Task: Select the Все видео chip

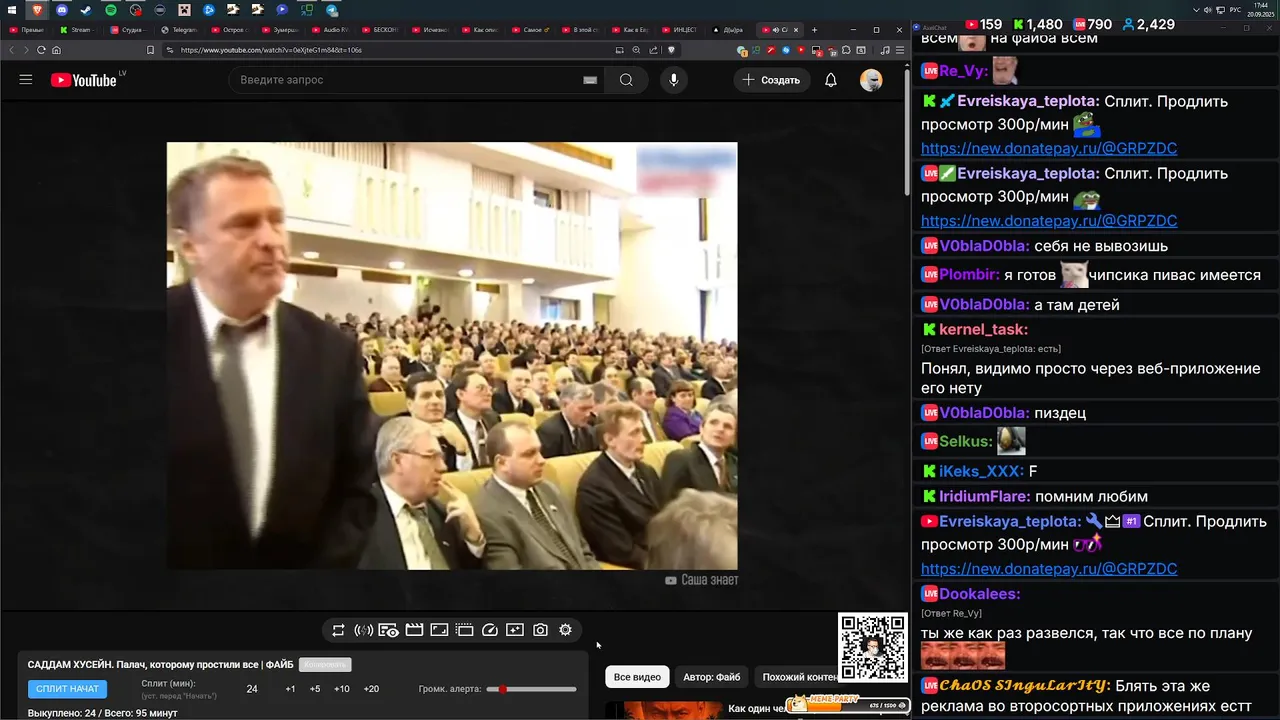Action: [637, 677]
